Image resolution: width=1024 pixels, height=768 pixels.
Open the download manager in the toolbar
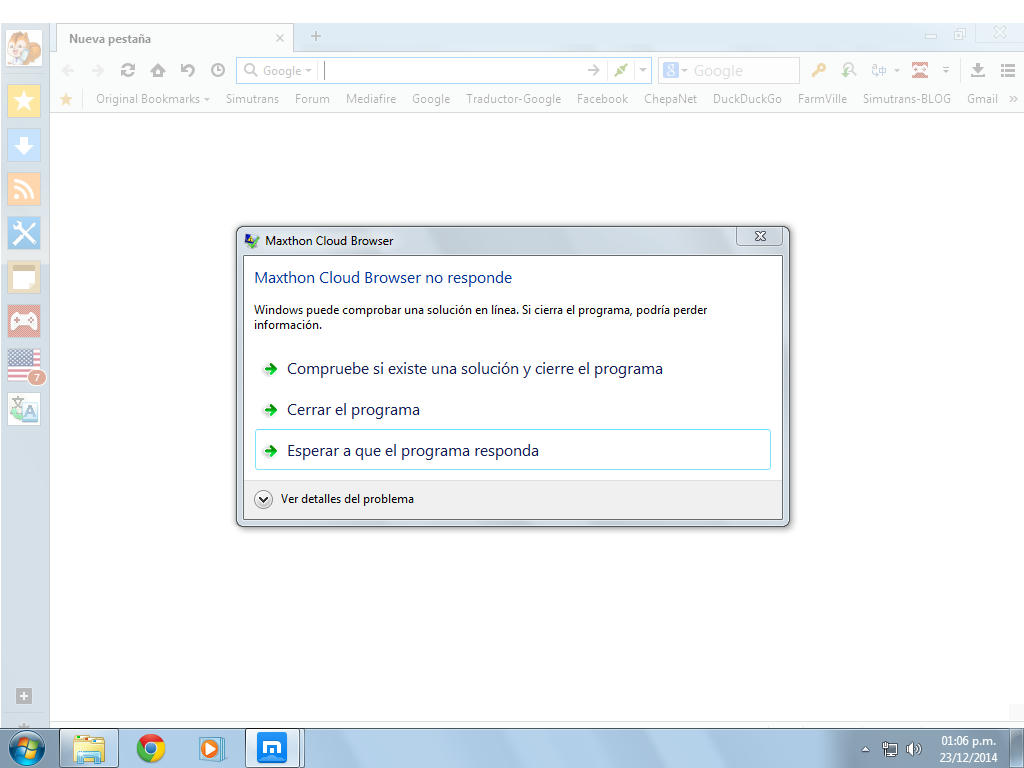pos(978,70)
